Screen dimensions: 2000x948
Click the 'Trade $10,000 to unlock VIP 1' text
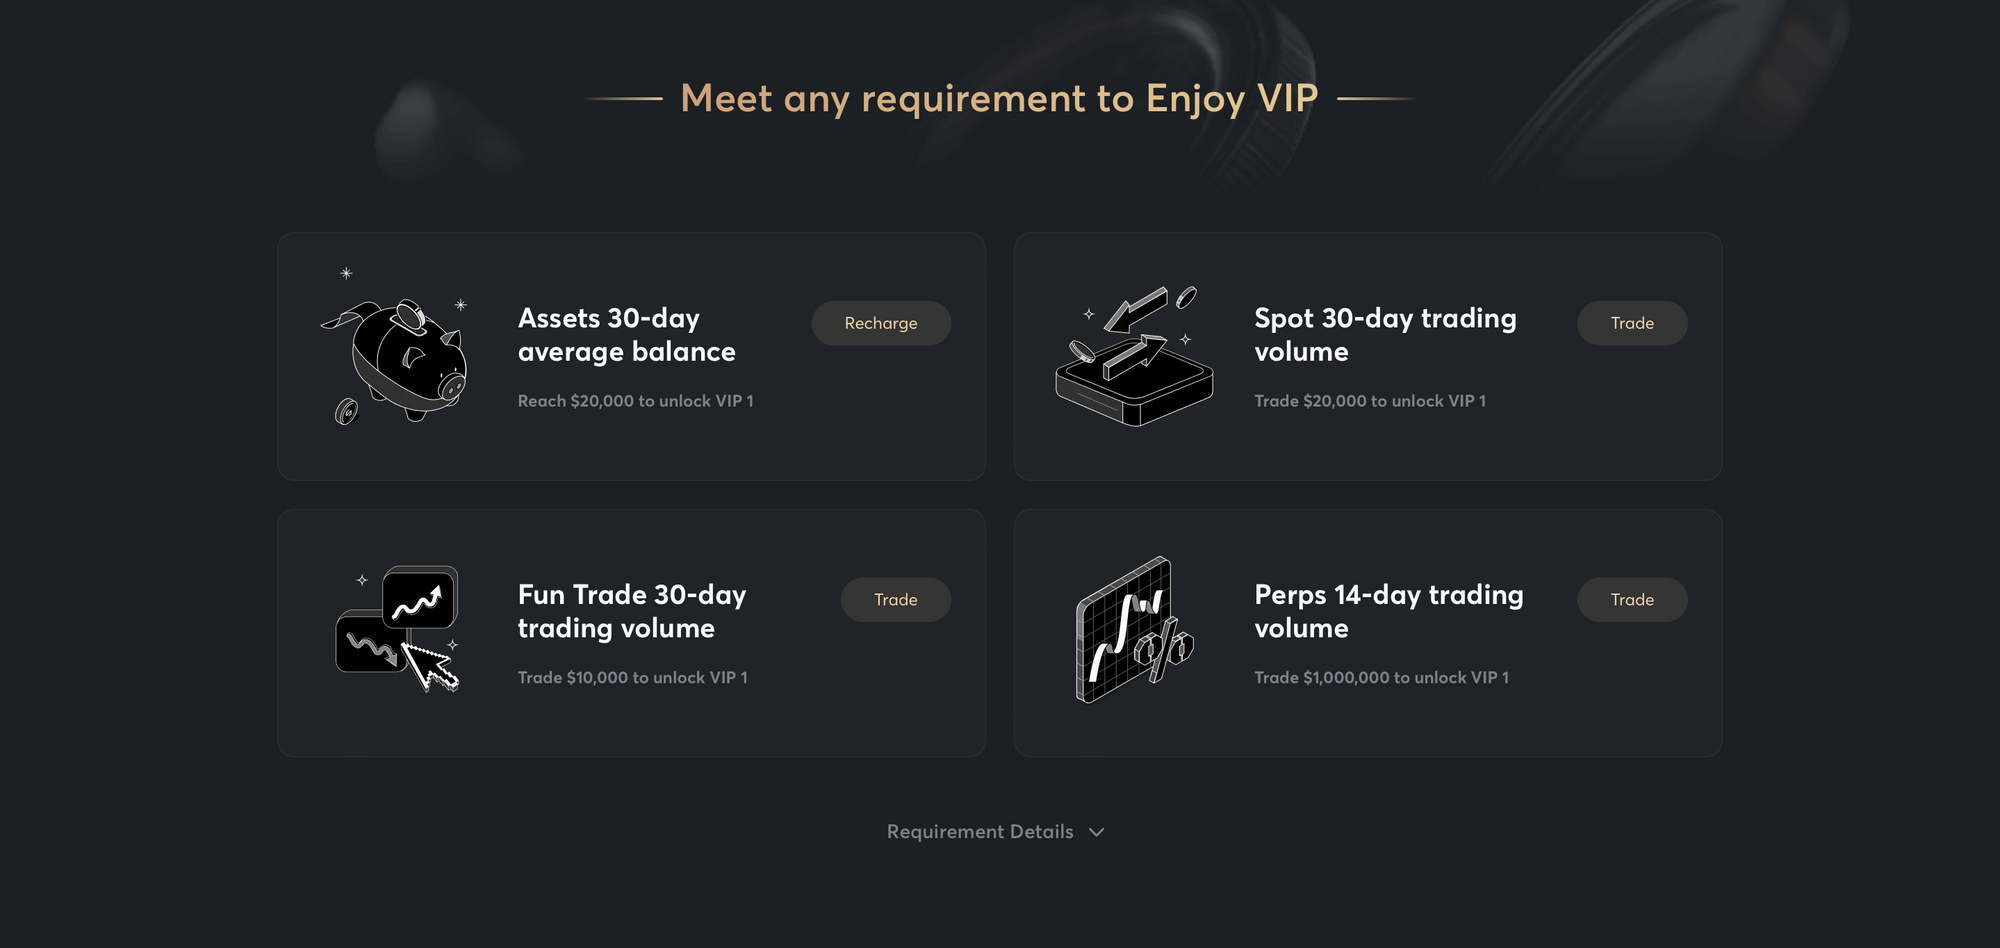point(633,678)
